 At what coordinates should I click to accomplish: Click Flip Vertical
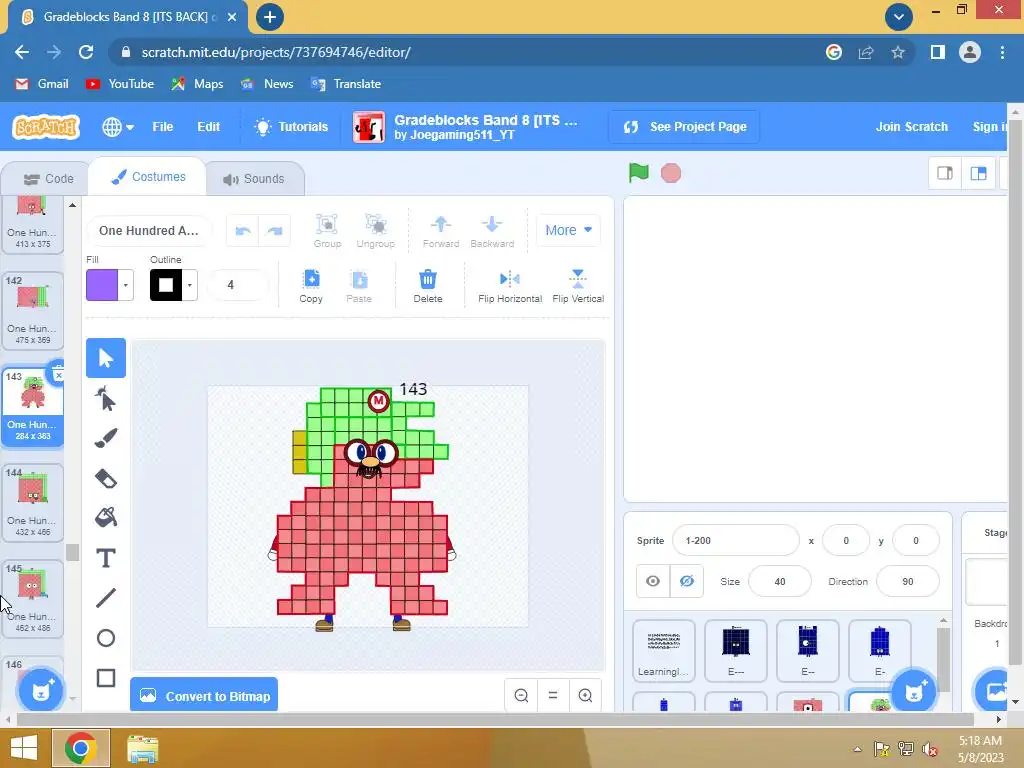(x=578, y=286)
